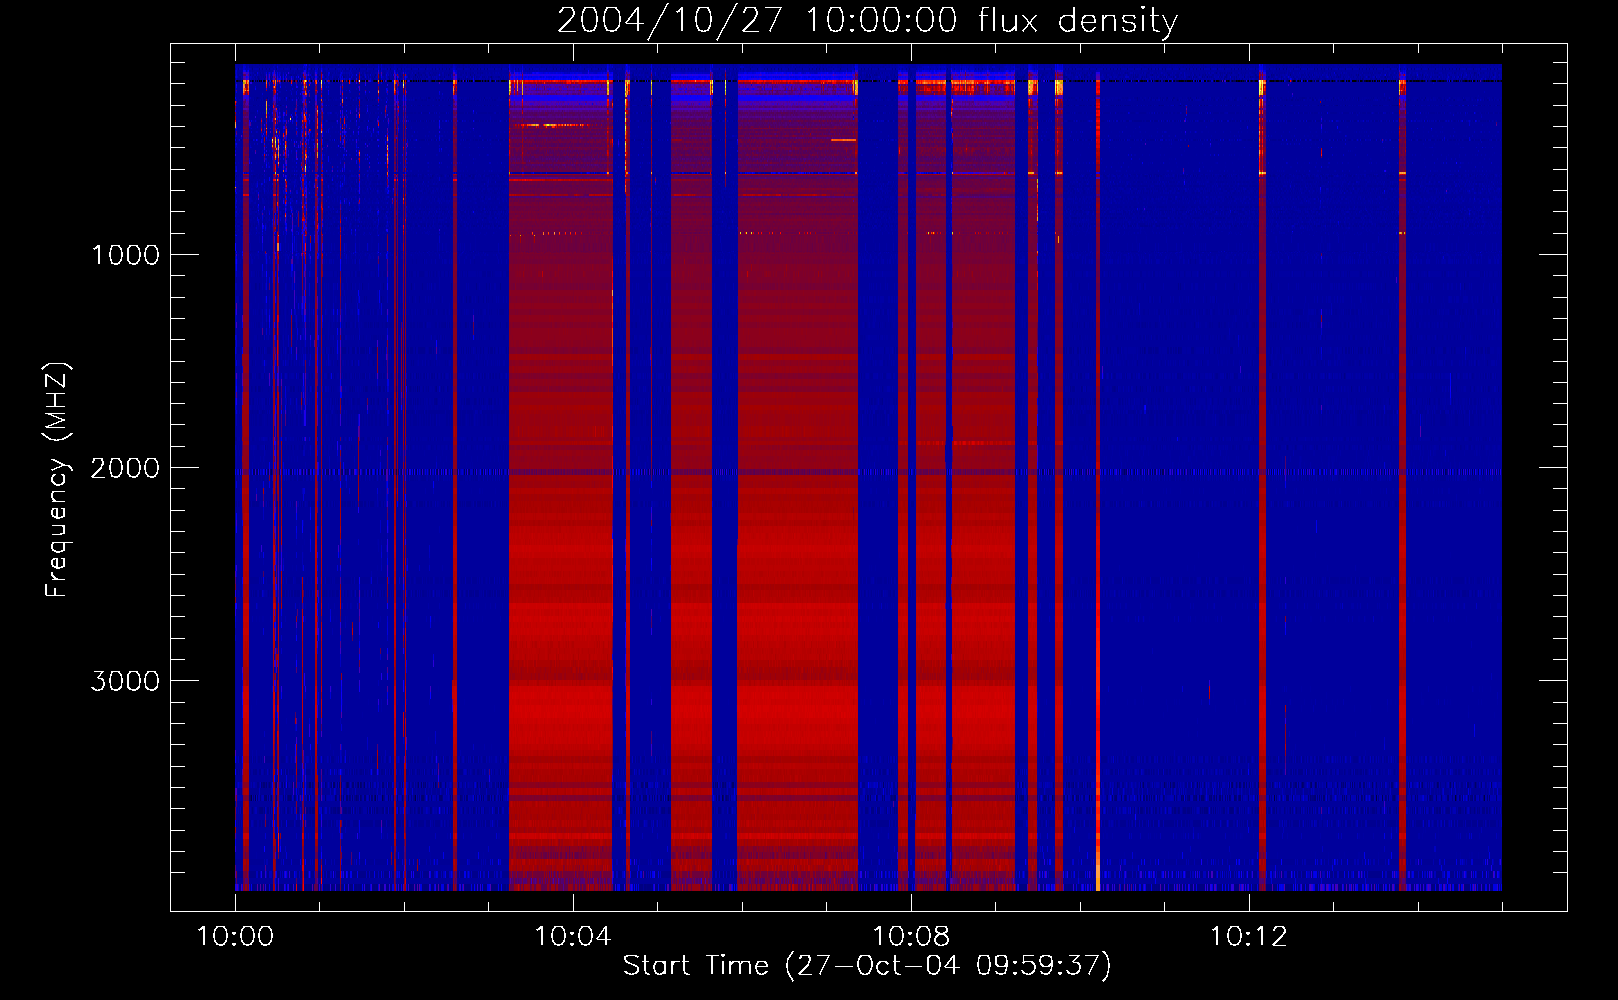Click the plot title '2004/10/27 10:00:00 flux density'

pyautogui.click(x=867, y=21)
